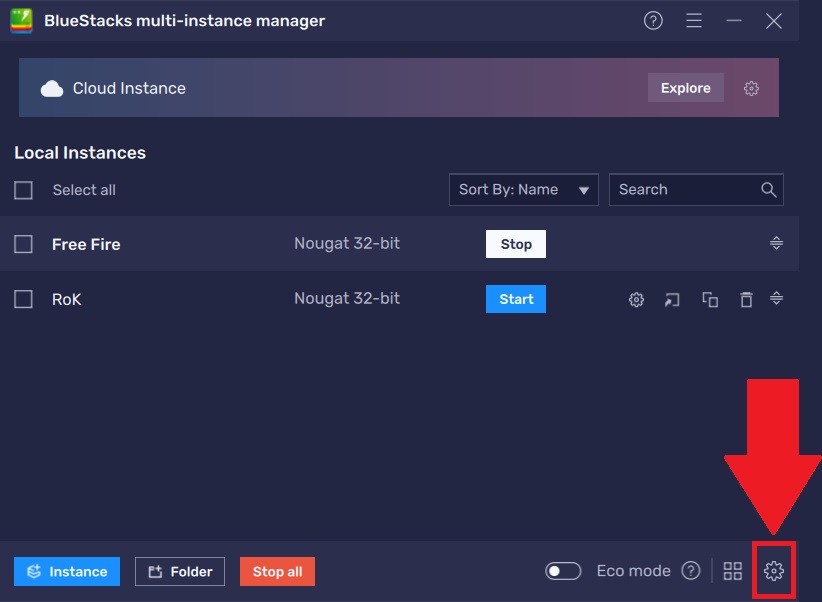Create desktop shortcut for RoK instance
Image resolution: width=822 pixels, height=602 pixels.
672,299
